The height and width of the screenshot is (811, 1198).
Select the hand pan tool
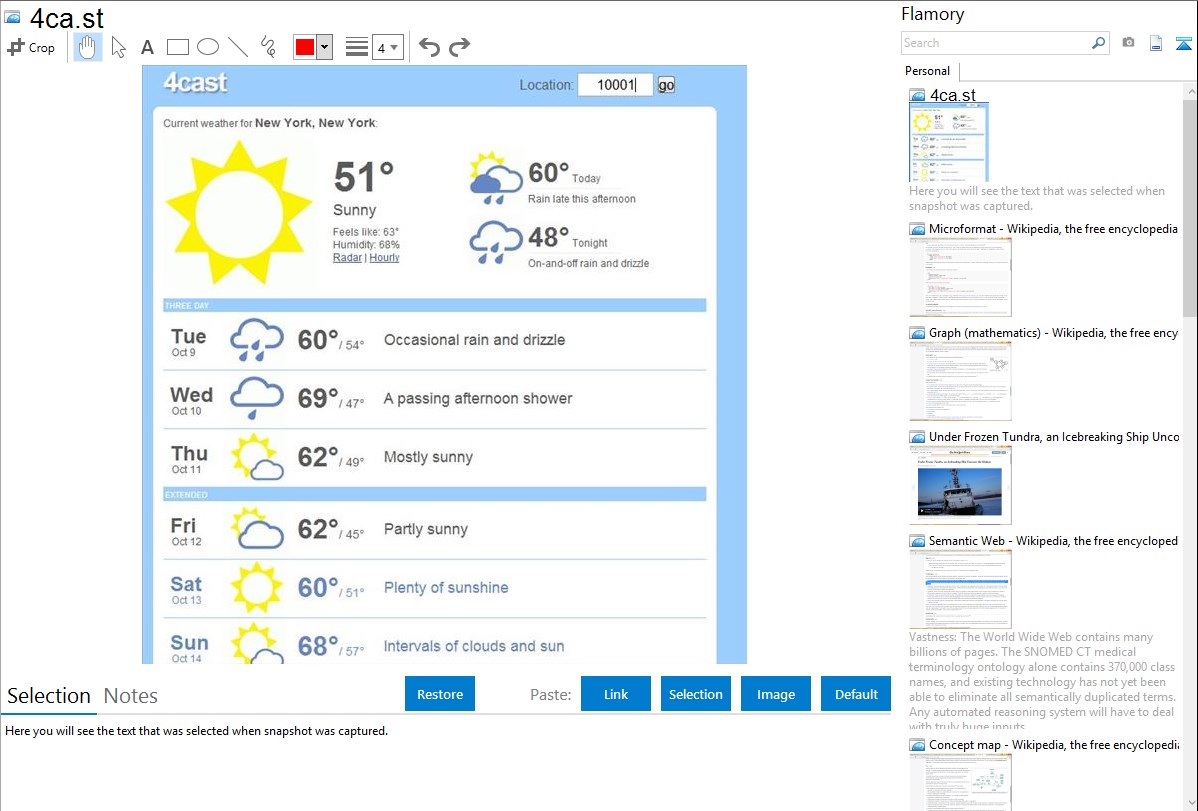(x=87, y=47)
